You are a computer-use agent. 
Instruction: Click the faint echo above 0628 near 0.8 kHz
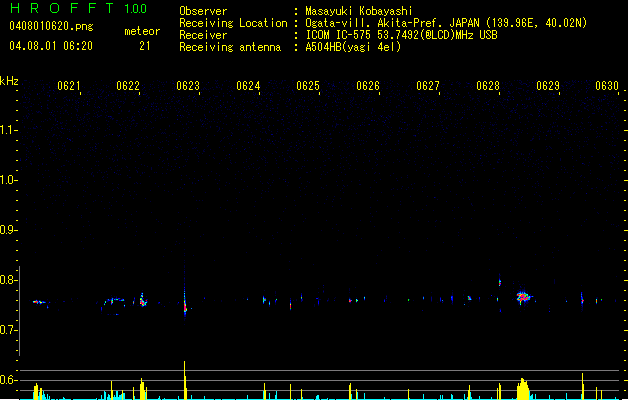tap(500, 282)
